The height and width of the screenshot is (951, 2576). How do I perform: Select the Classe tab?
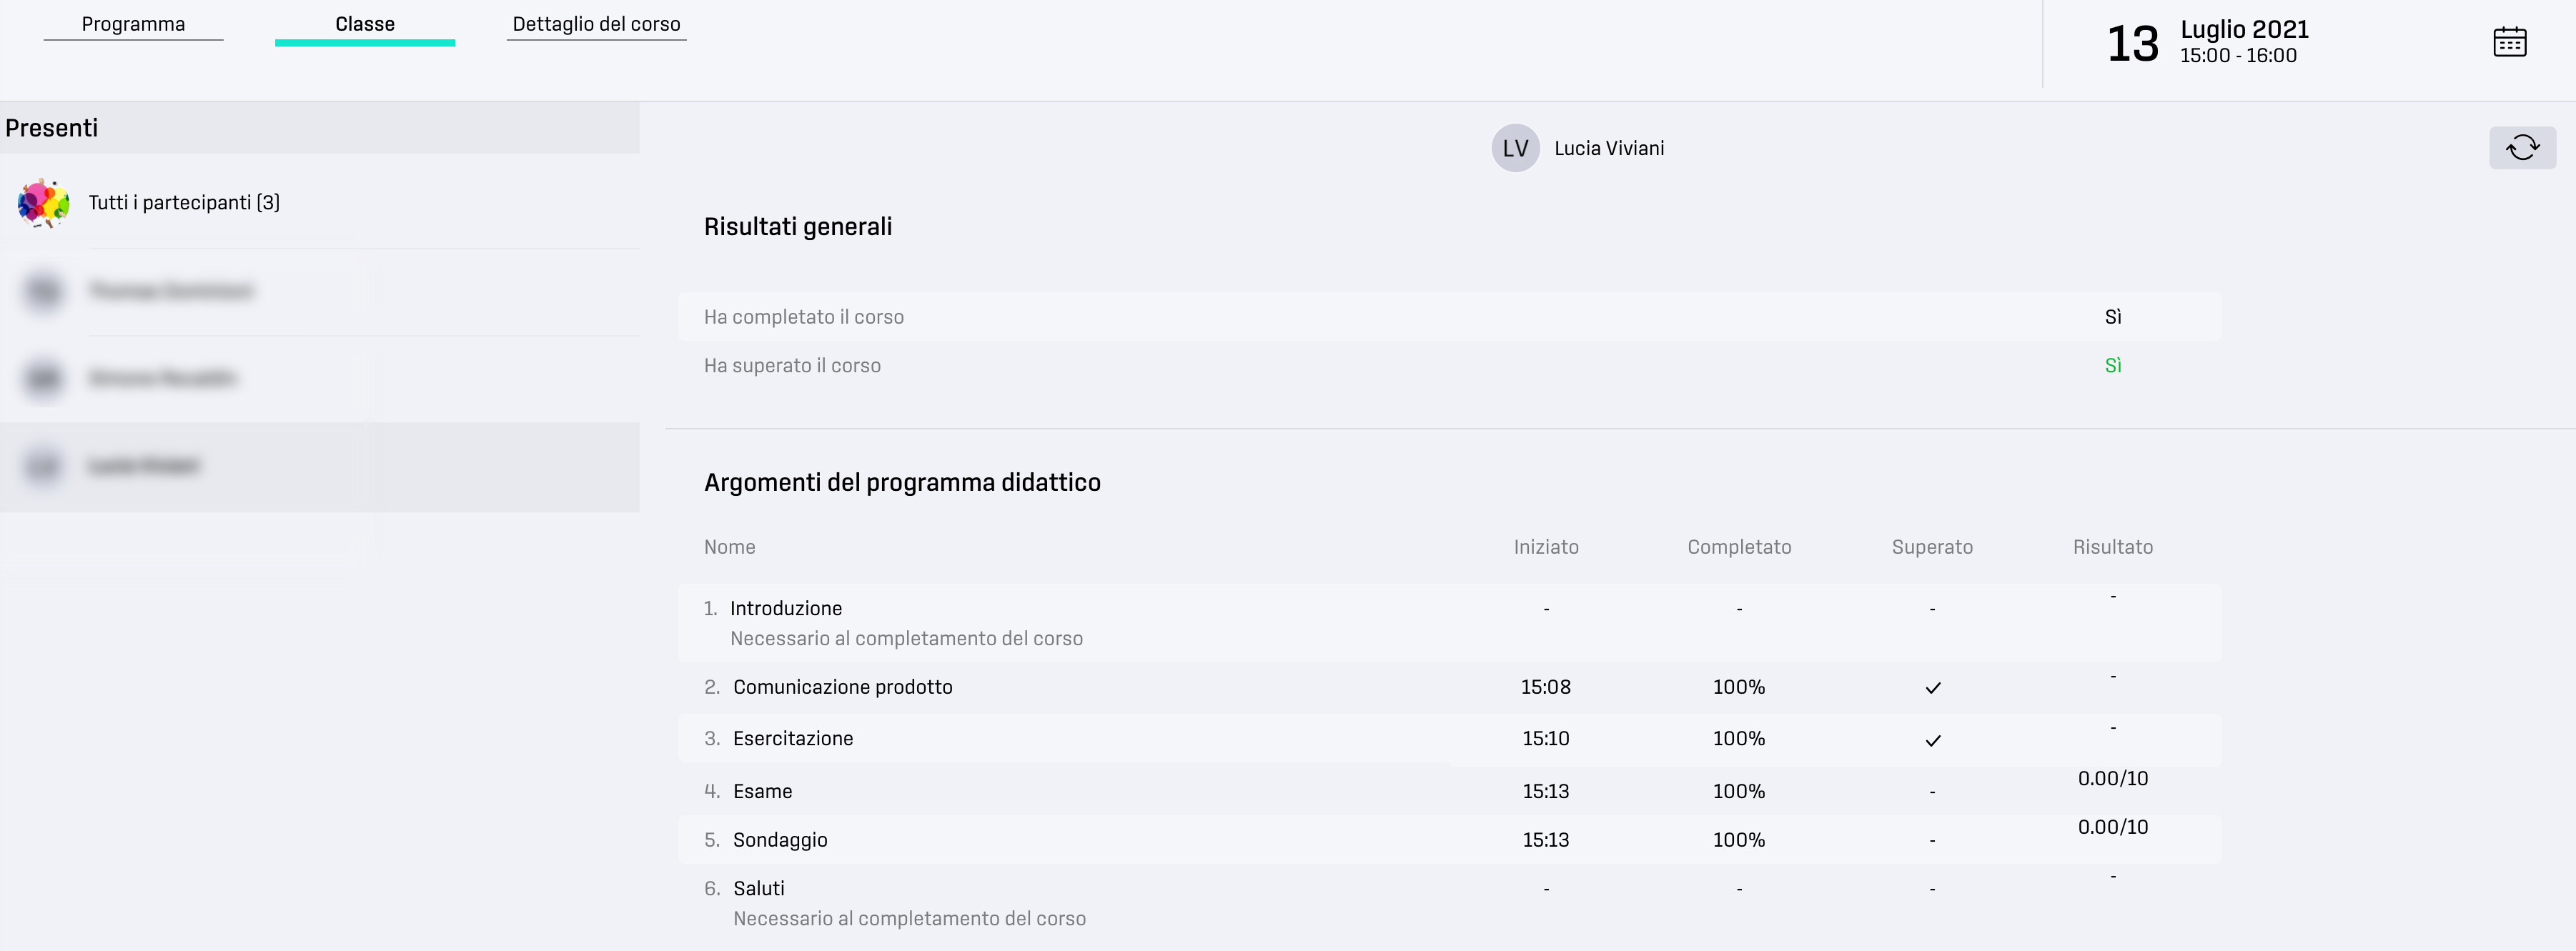click(365, 25)
